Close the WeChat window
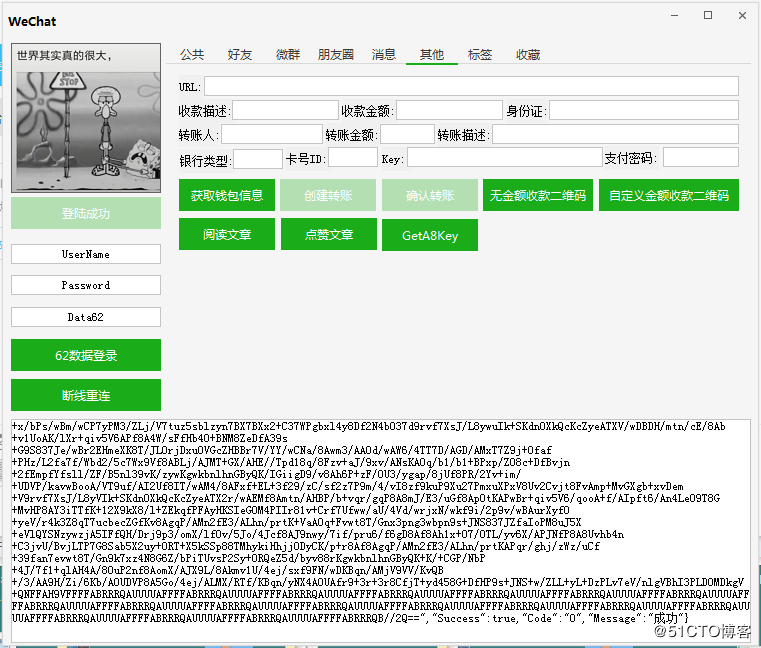This screenshot has width=761, height=648. pyautogui.click(x=742, y=16)
